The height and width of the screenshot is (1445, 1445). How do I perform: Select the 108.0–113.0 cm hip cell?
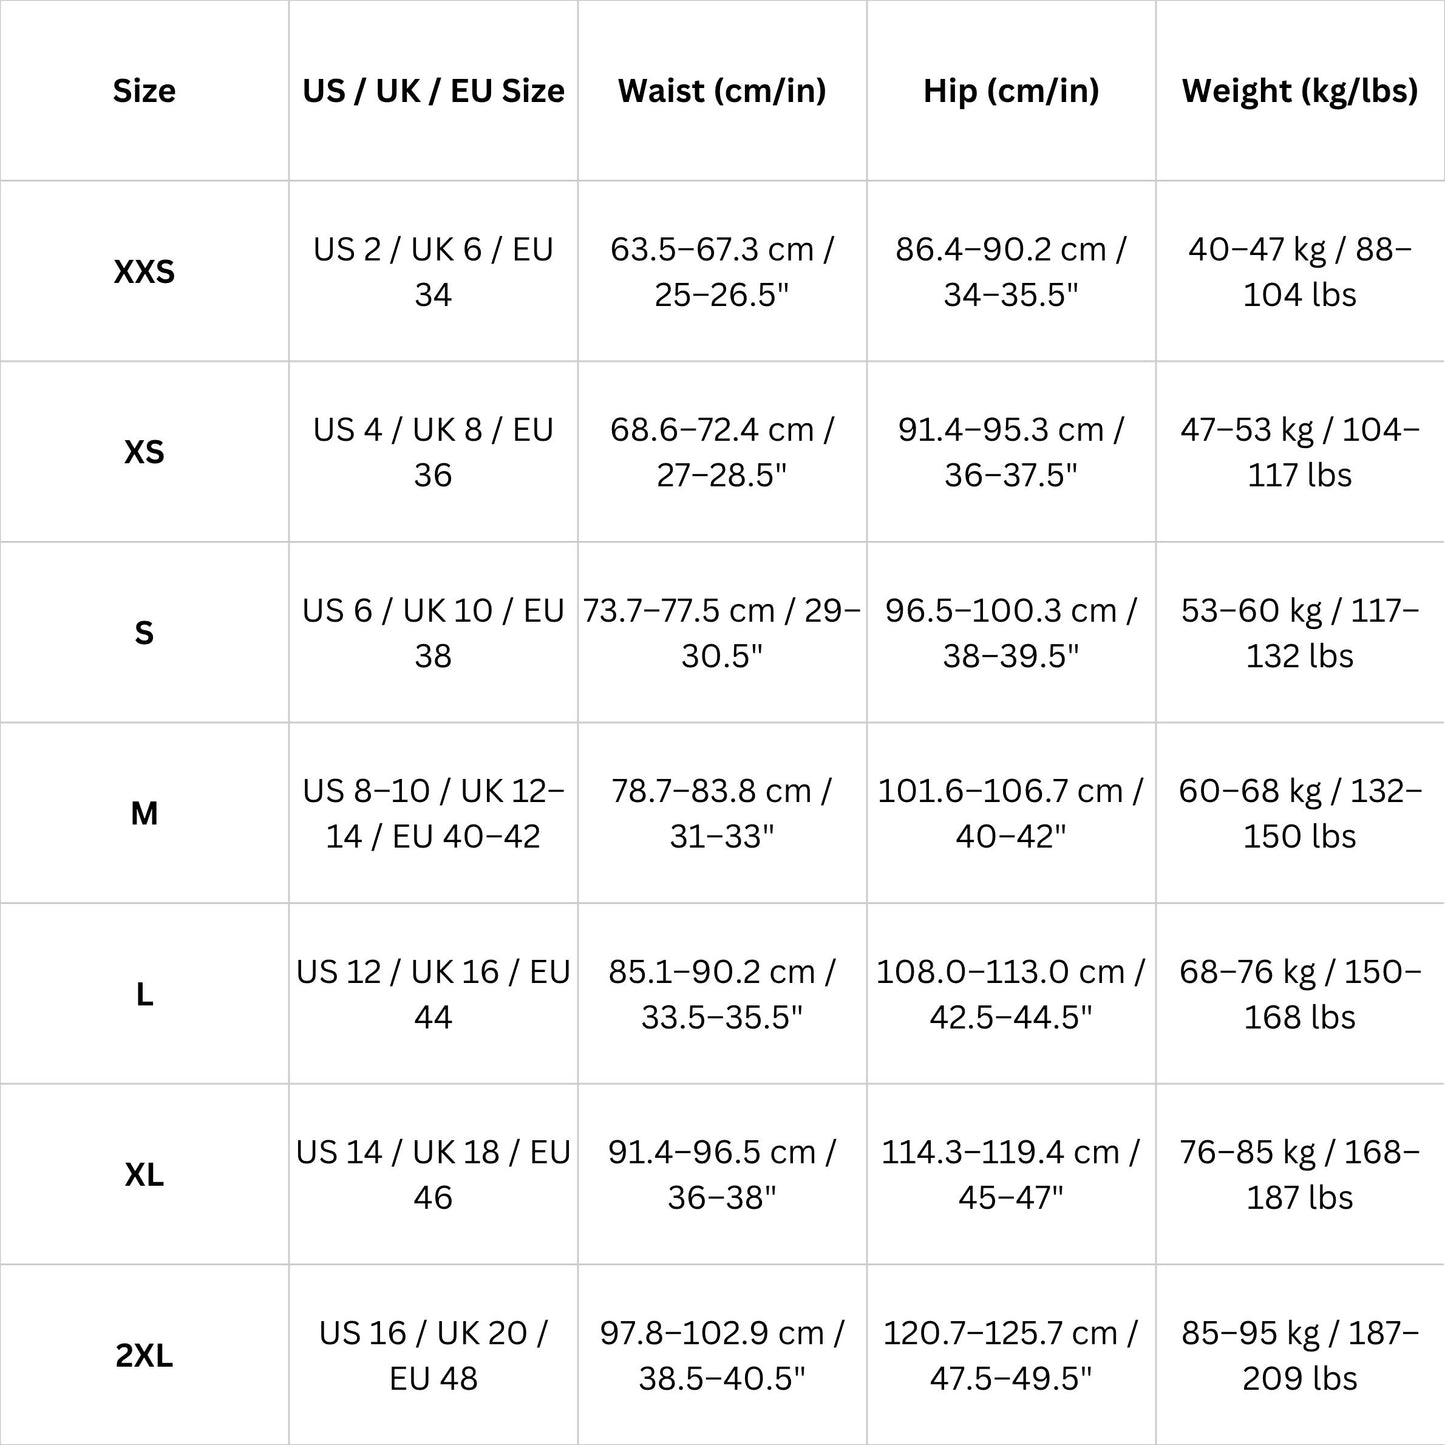1011,994
